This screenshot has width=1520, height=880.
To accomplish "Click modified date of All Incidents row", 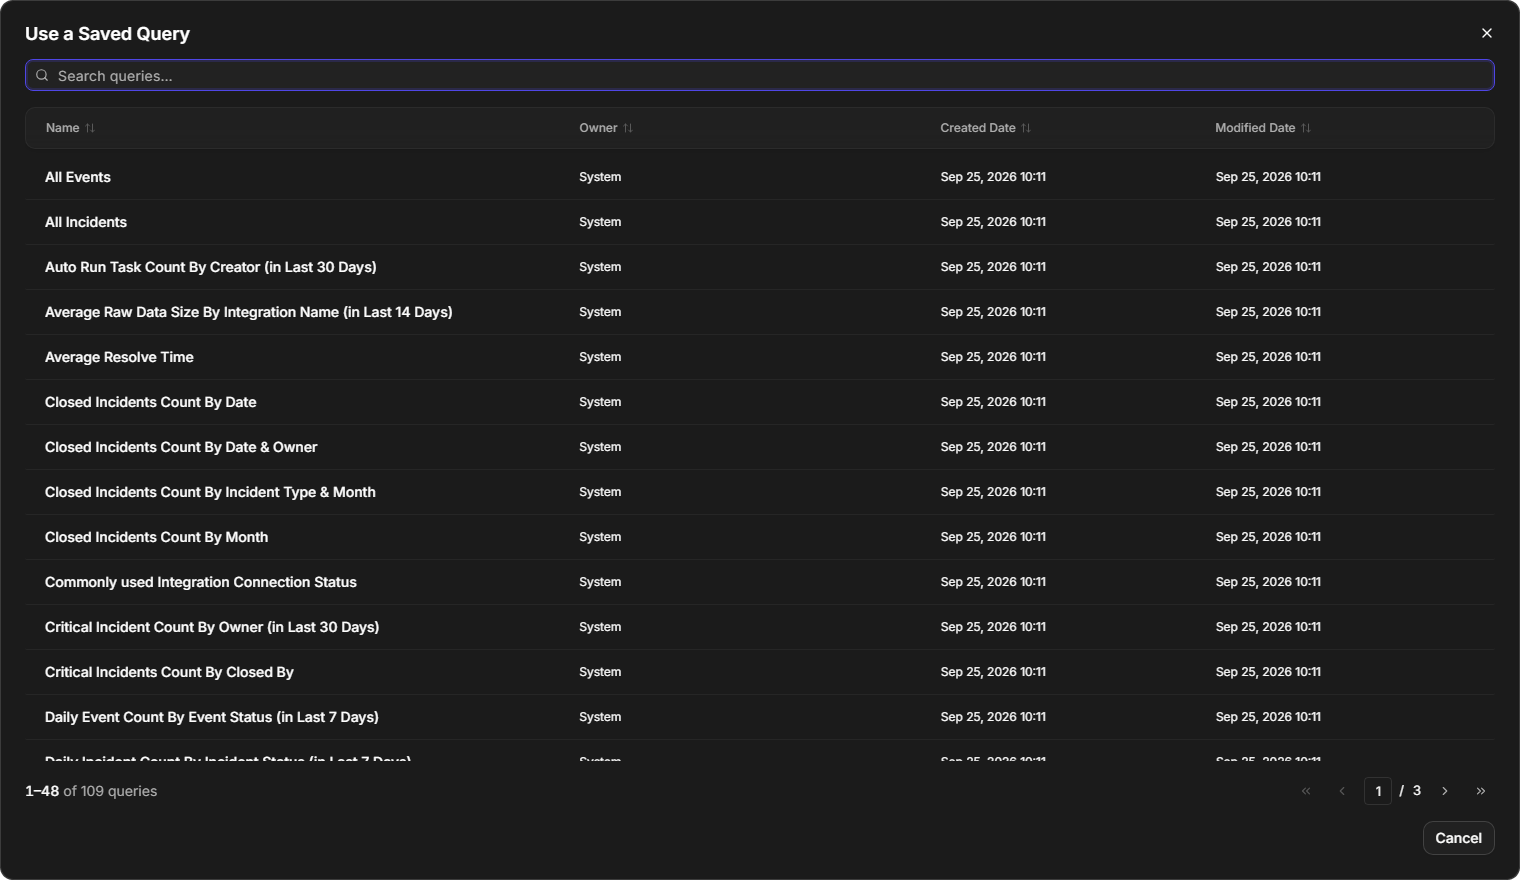I will pos(1268,222).
